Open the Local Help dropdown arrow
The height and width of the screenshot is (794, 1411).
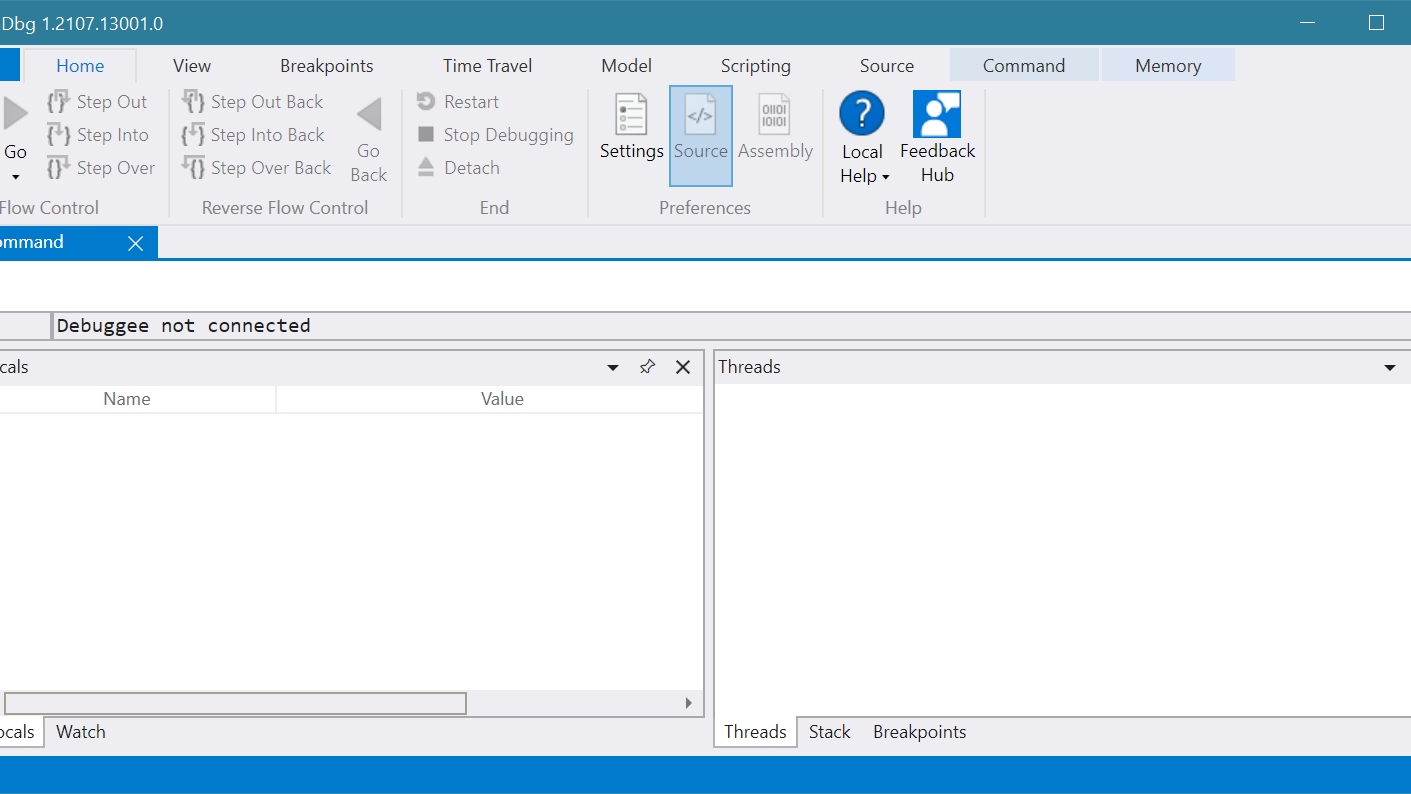[x=886, y=178]
